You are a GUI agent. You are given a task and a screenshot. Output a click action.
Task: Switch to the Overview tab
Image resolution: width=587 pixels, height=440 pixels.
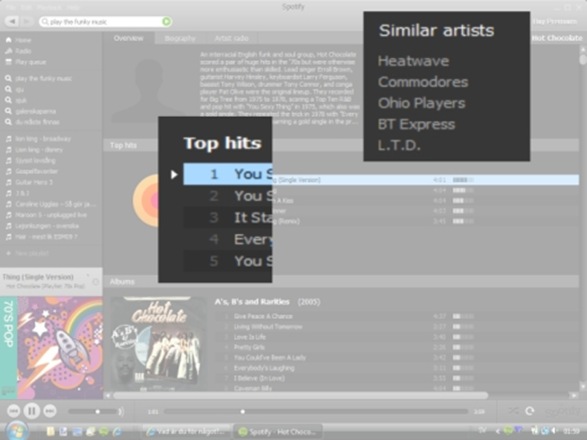click(x=128, y=38)
